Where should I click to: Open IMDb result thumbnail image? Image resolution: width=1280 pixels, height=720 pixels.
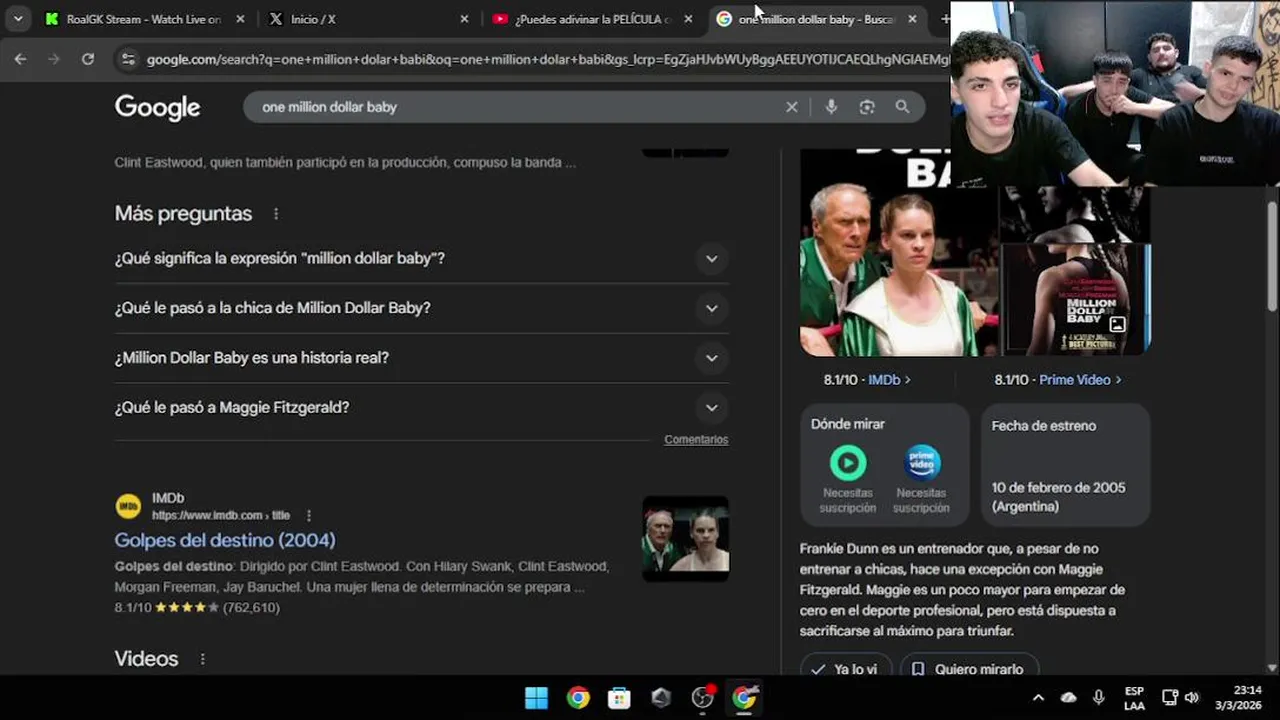point(685,539)
